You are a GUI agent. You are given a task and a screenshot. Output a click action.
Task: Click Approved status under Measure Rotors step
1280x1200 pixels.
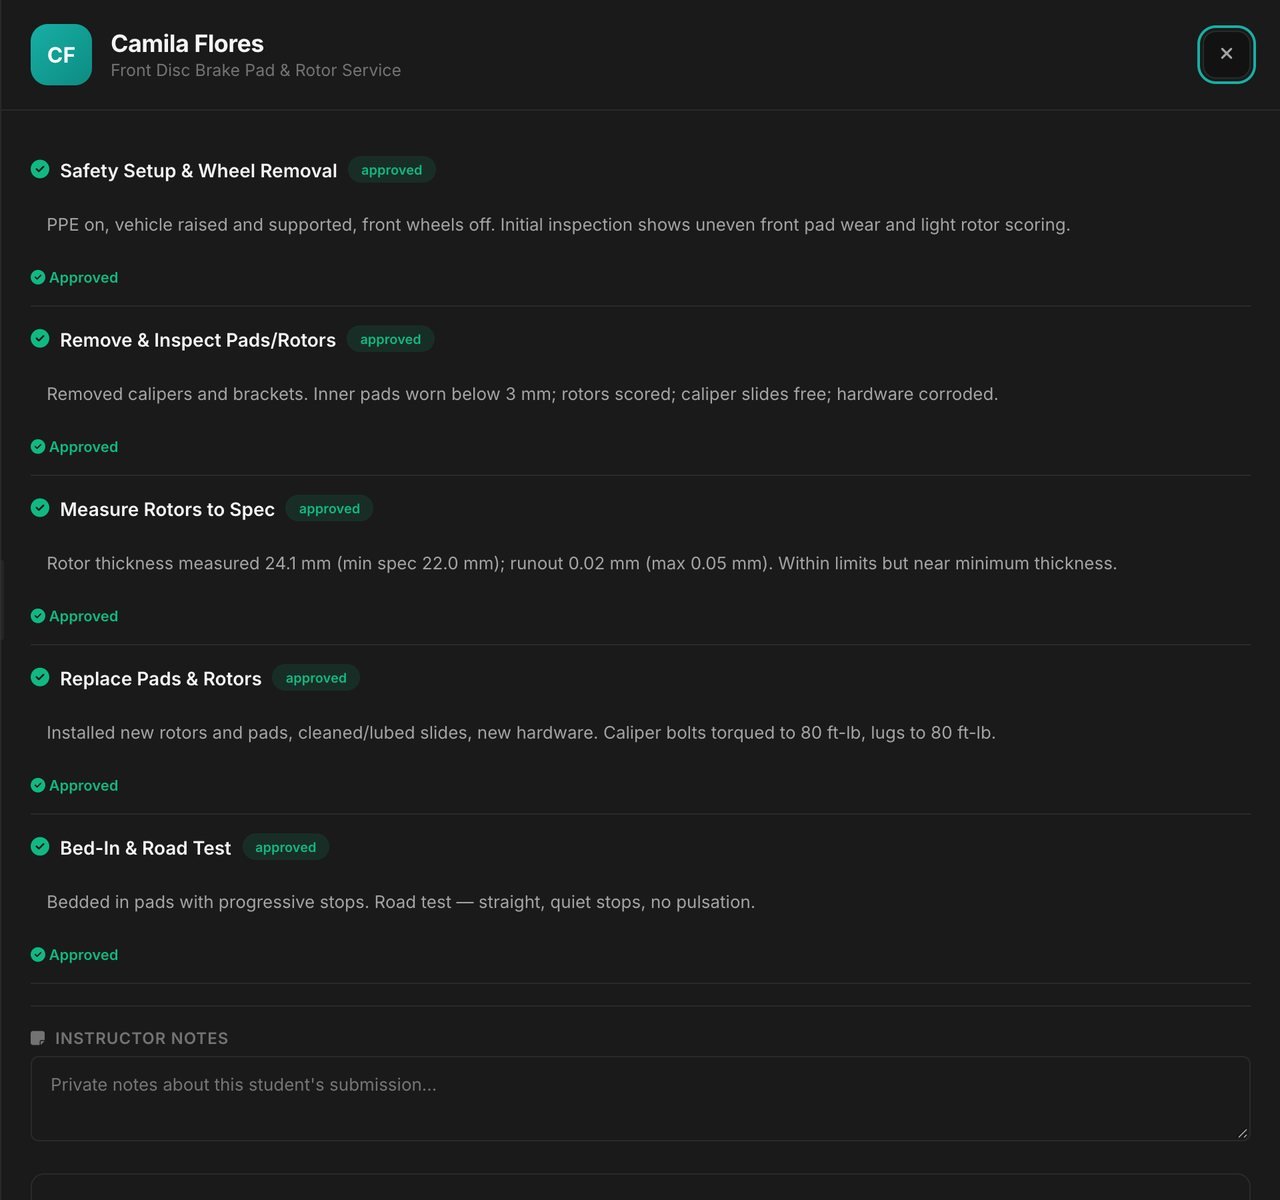pyautogui.click(x=75, y=616)
